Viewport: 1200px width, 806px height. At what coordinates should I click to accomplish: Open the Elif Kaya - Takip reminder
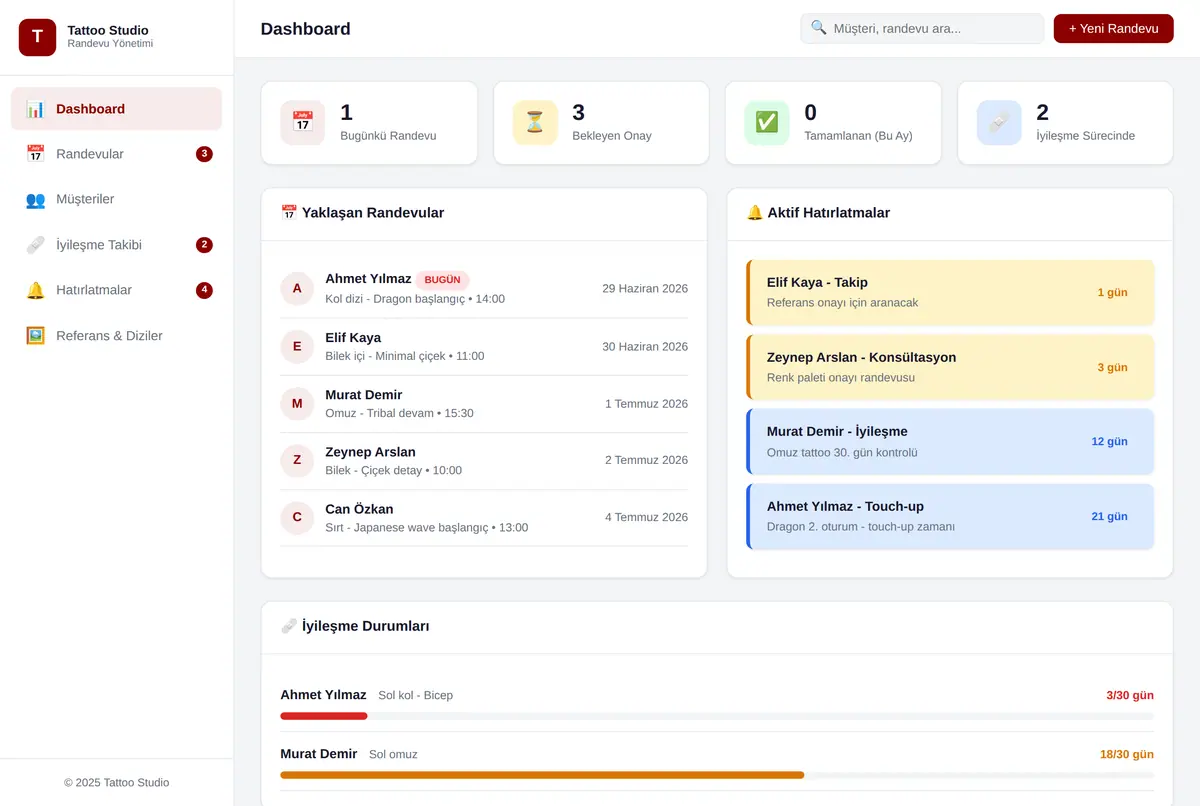click(x=950, y=292)
